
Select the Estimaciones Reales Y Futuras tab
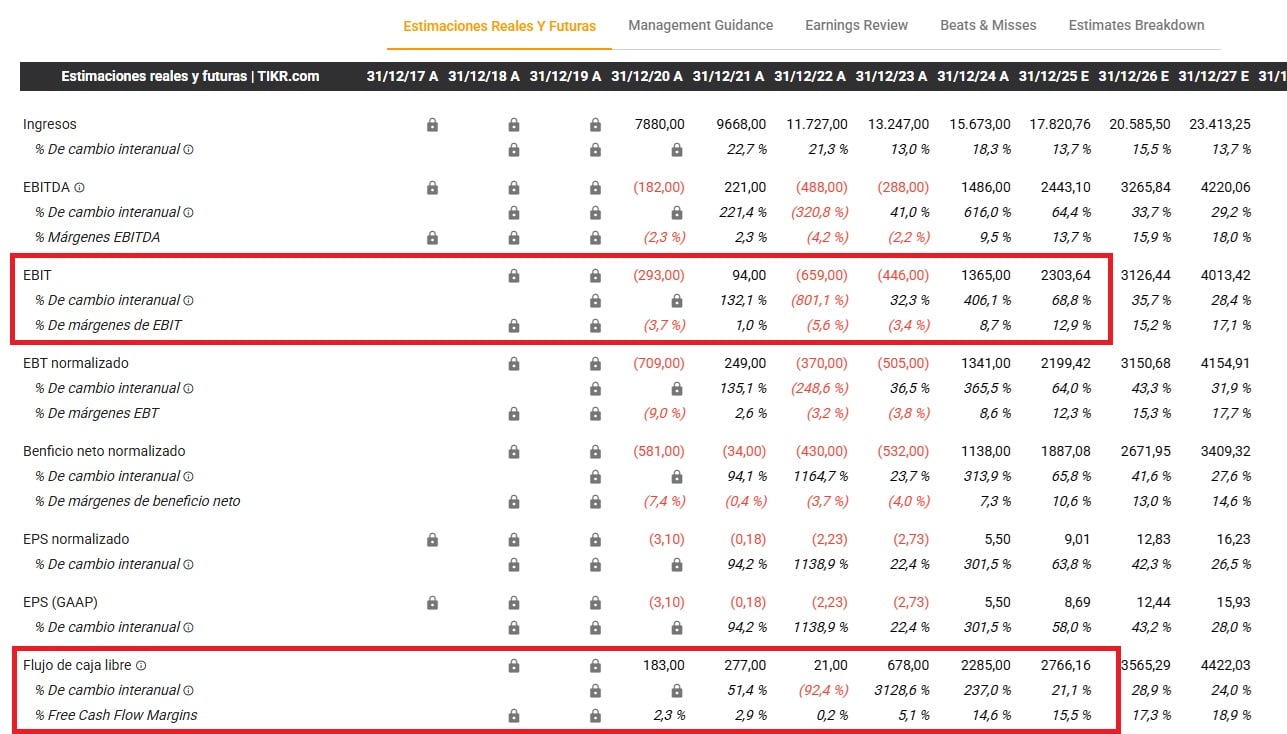pyautogui.click(x=499, y=26)
